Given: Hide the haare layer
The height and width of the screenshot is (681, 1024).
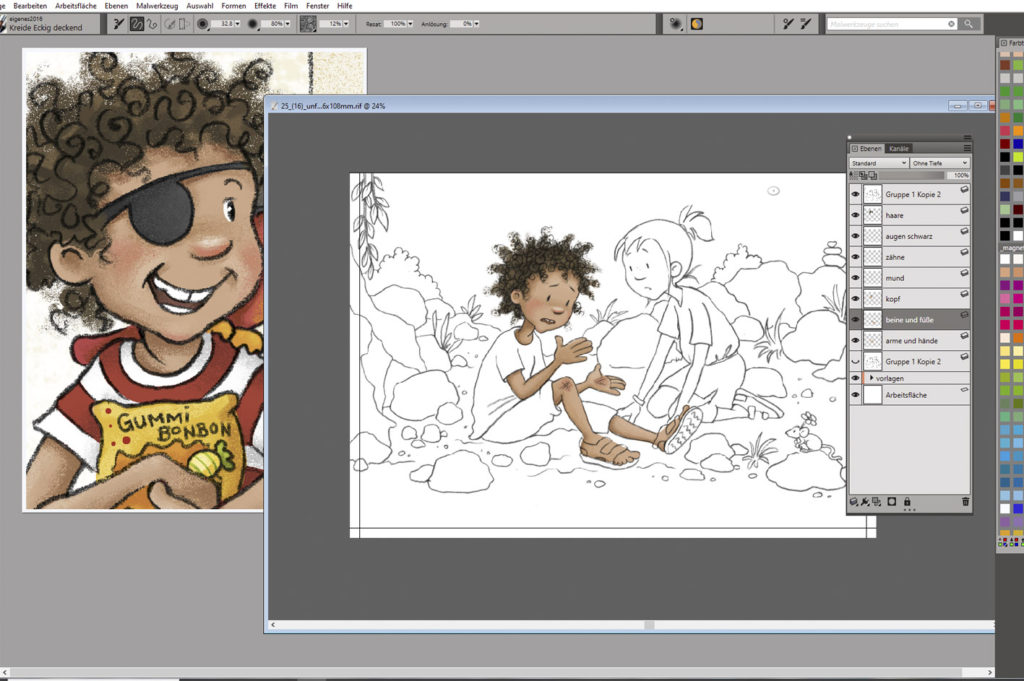Looking at the screenshot, I should (x=855, y=214).
